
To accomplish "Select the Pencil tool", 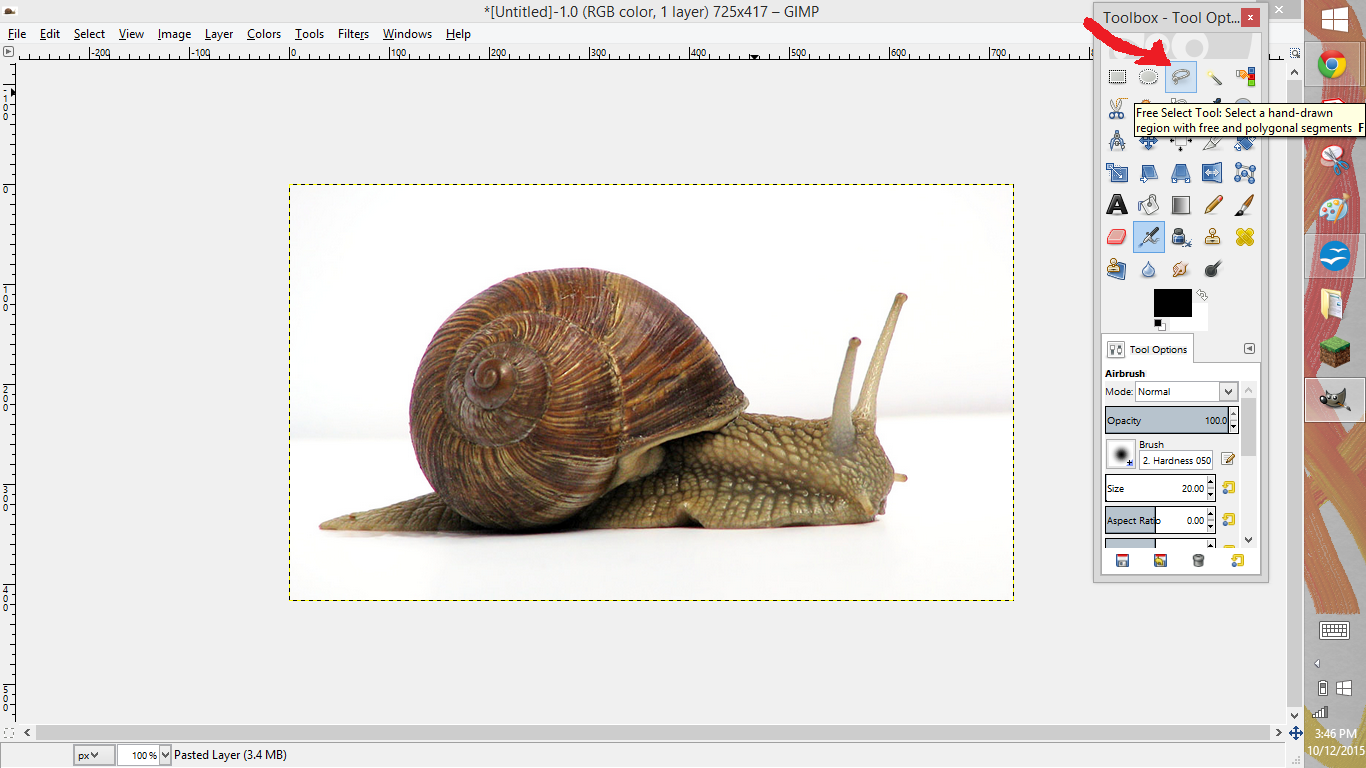I will click(x=1213, y=205).
